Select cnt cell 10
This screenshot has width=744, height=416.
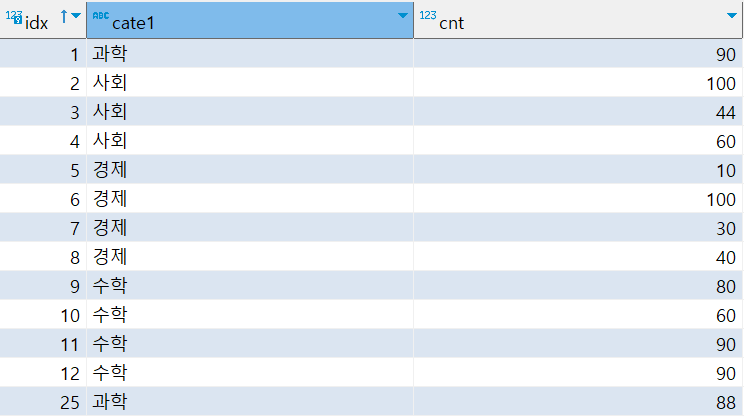click(578, 169)
